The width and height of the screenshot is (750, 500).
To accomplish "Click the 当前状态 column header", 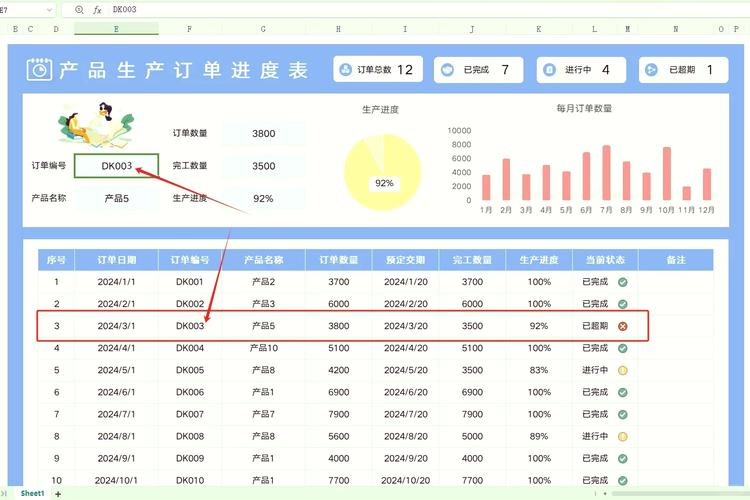I will (605, 260).
